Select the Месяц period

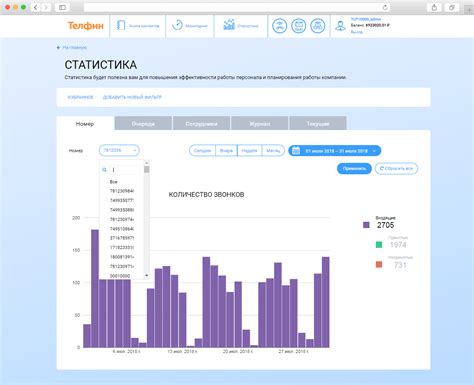pyautogui.click(x=273, y=151)
